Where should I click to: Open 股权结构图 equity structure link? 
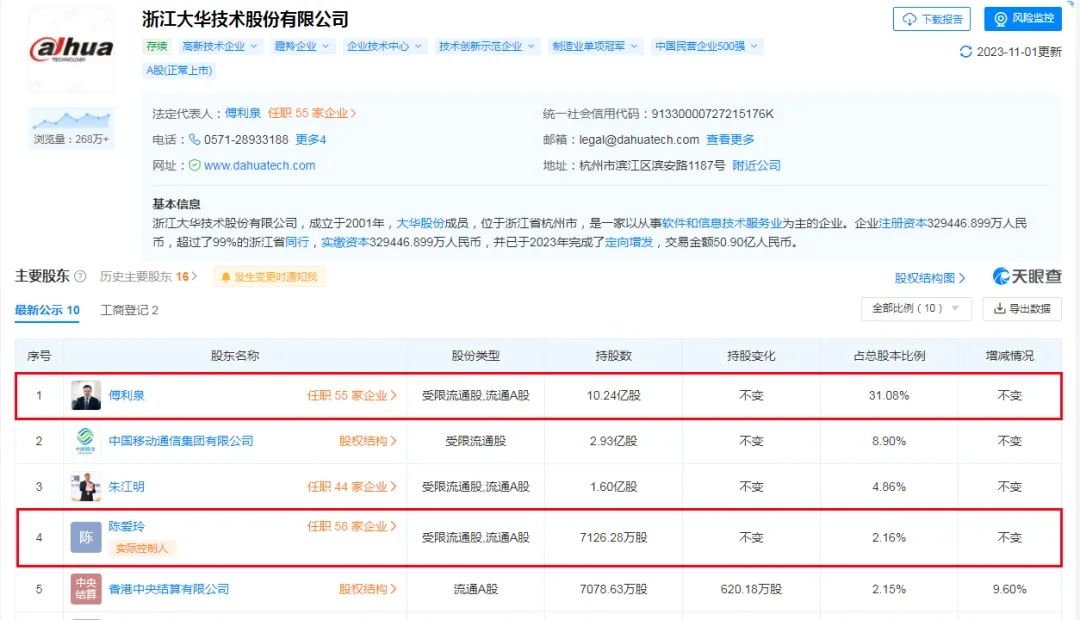[930, 278]
